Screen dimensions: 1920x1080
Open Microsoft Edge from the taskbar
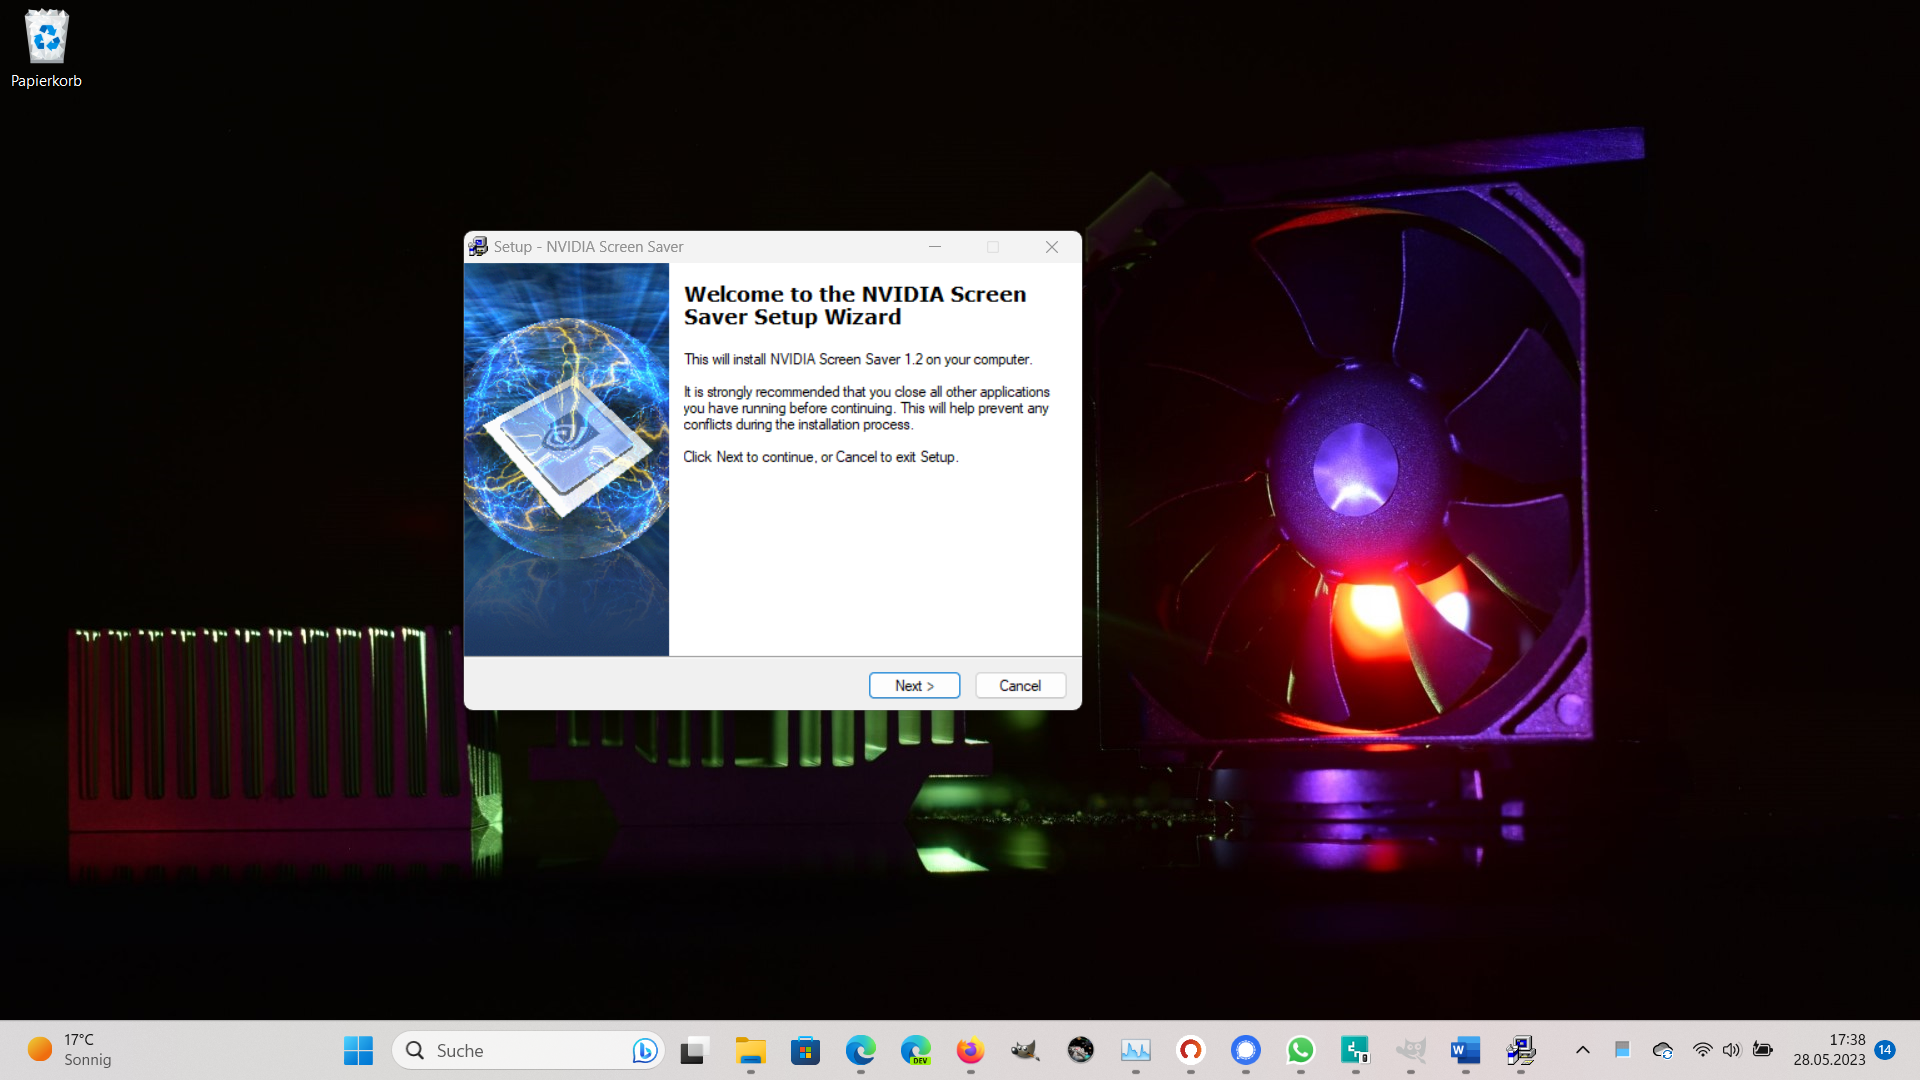click(x=860, y=1050)
